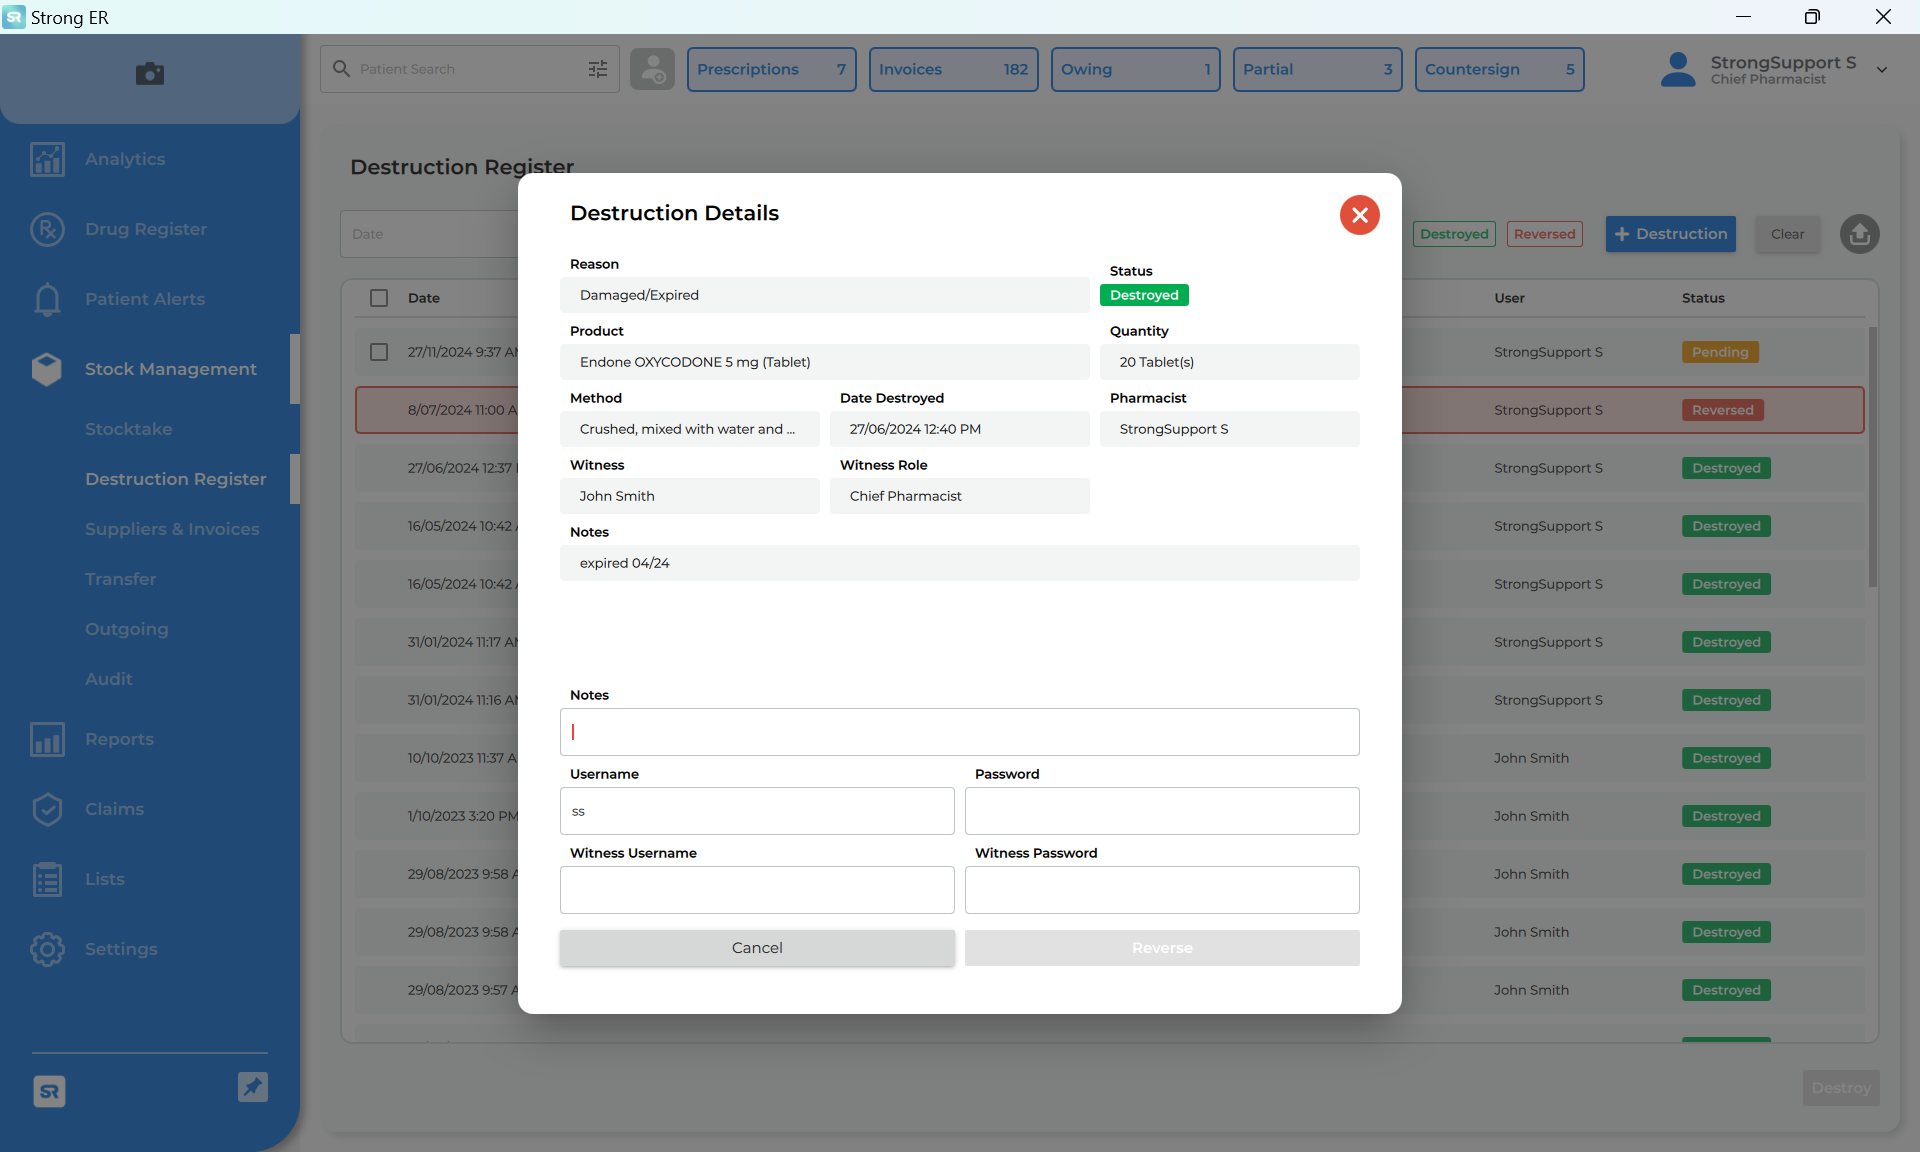Click the Notes input field in the dialog
Screen dimensions: 1920x1152
click(x=959, y=732)
